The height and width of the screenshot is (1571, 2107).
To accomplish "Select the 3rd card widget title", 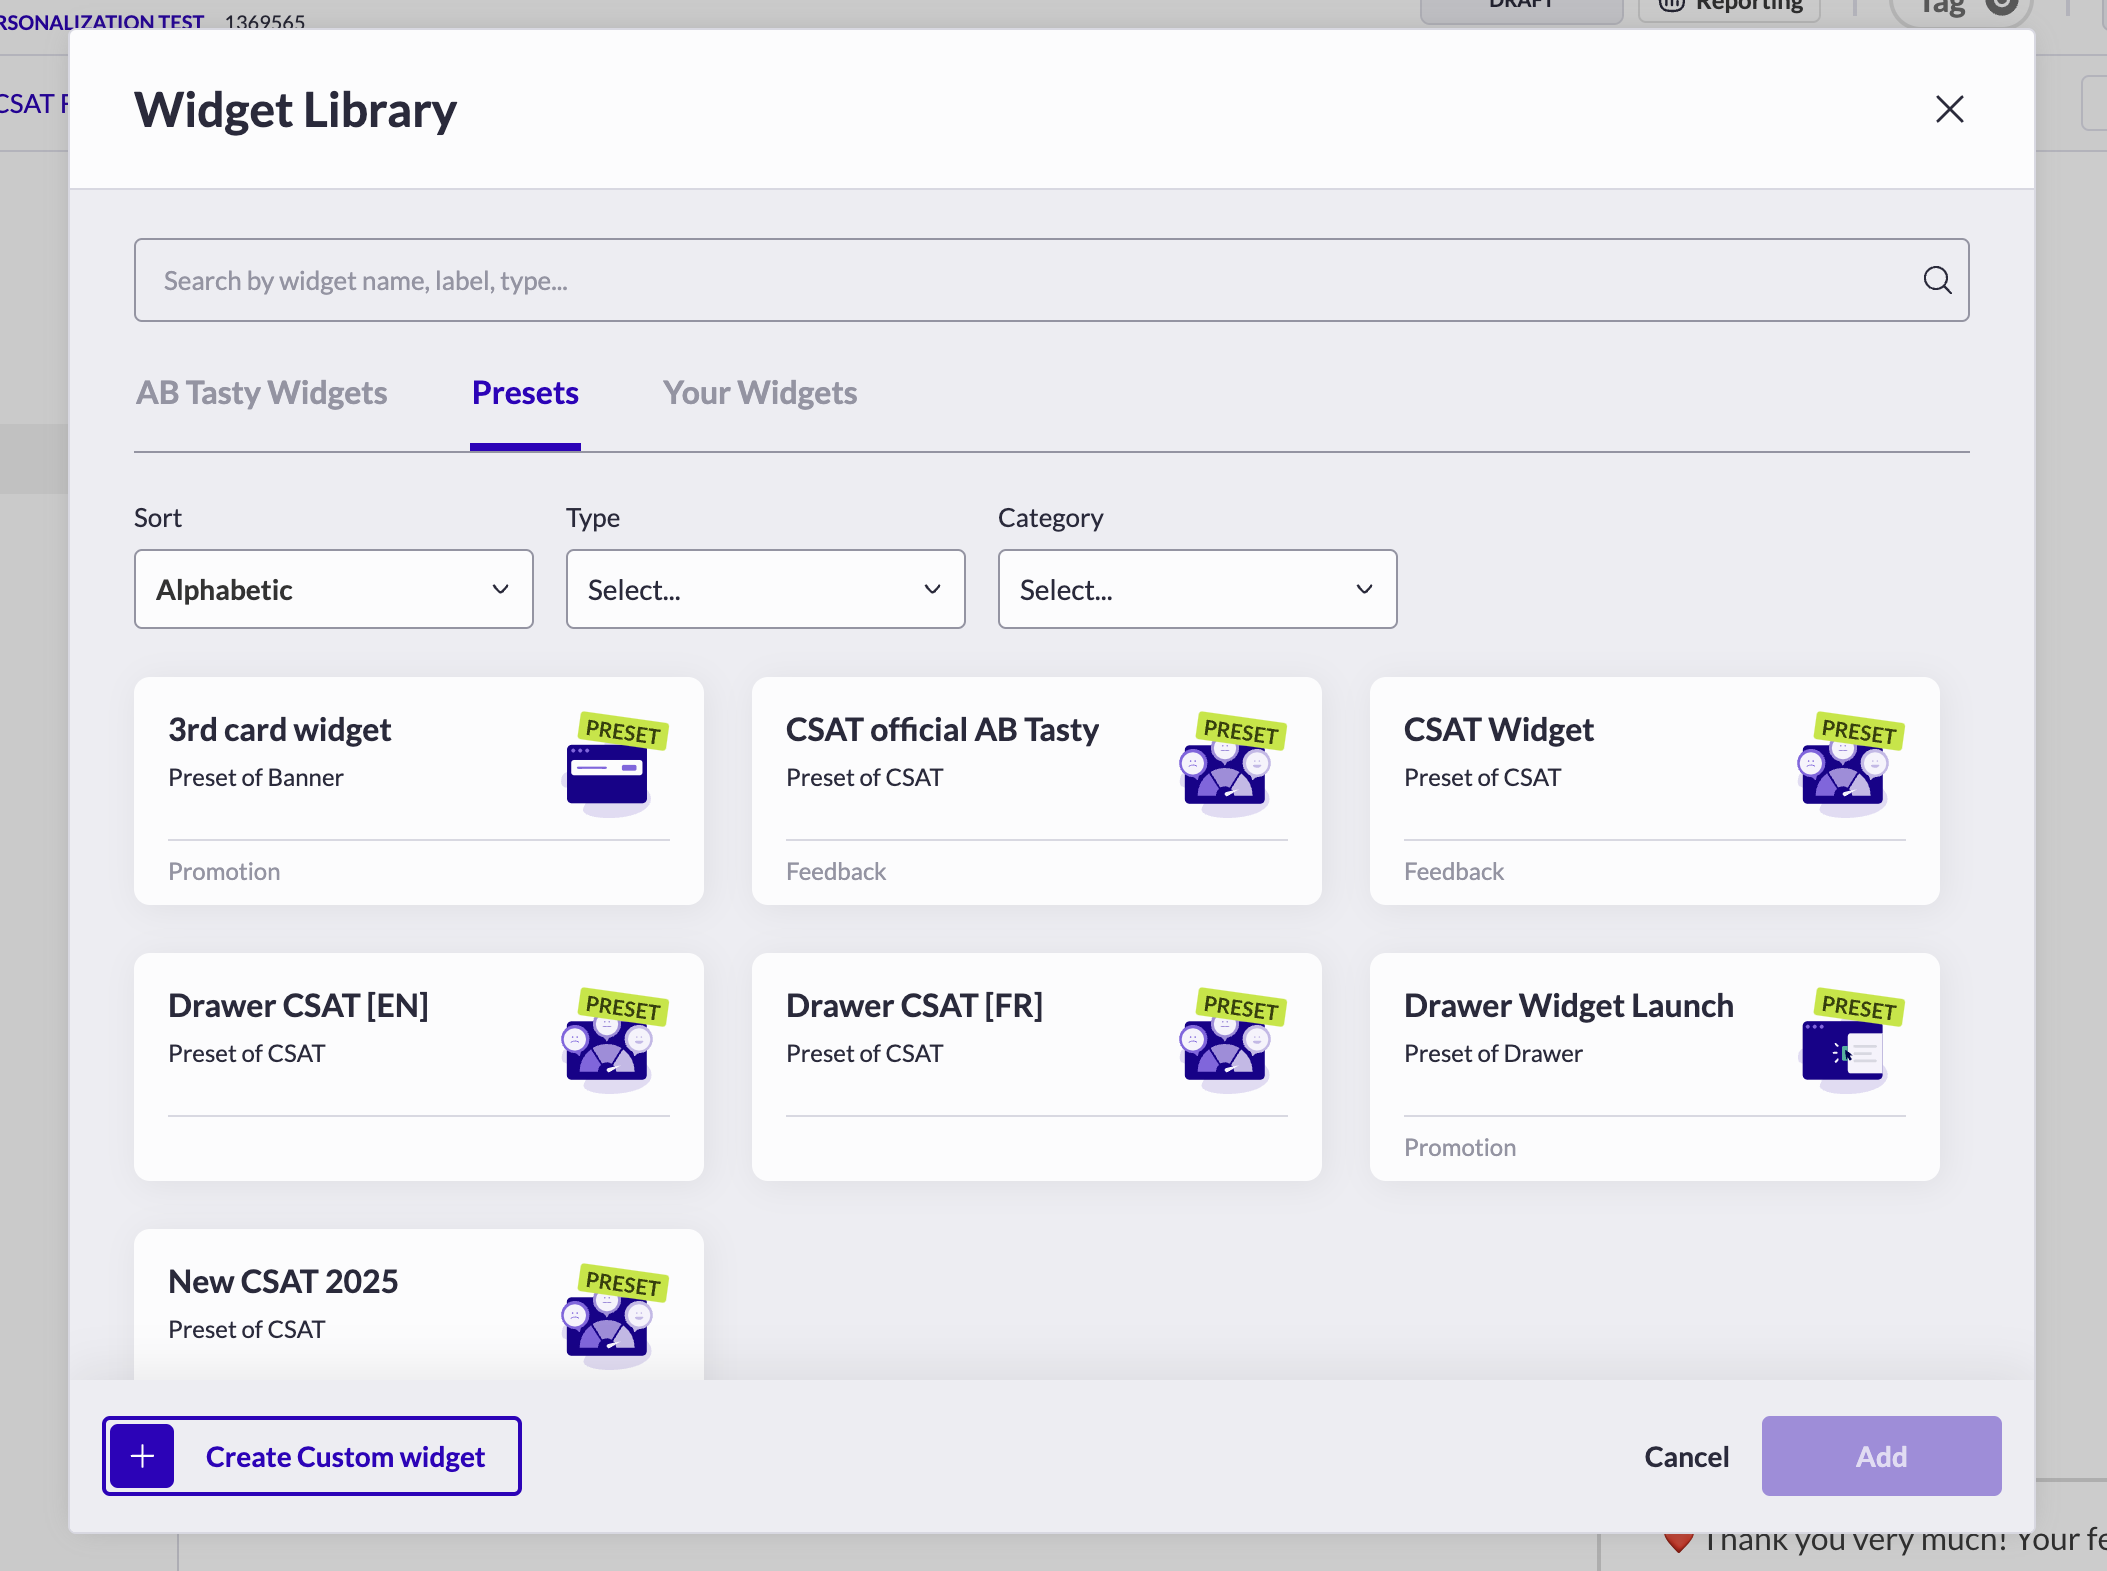I will pyautogui.click(x=280, y=730).
